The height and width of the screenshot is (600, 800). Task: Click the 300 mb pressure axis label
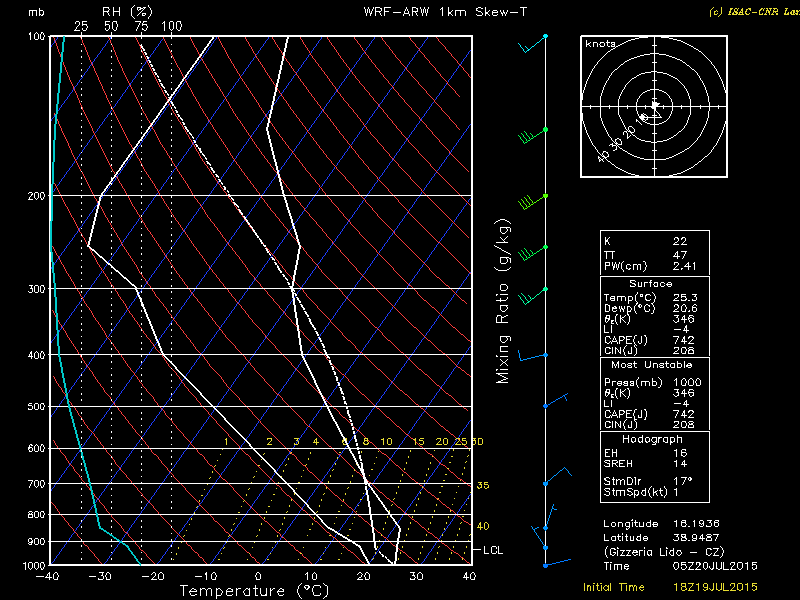point(37,289)
